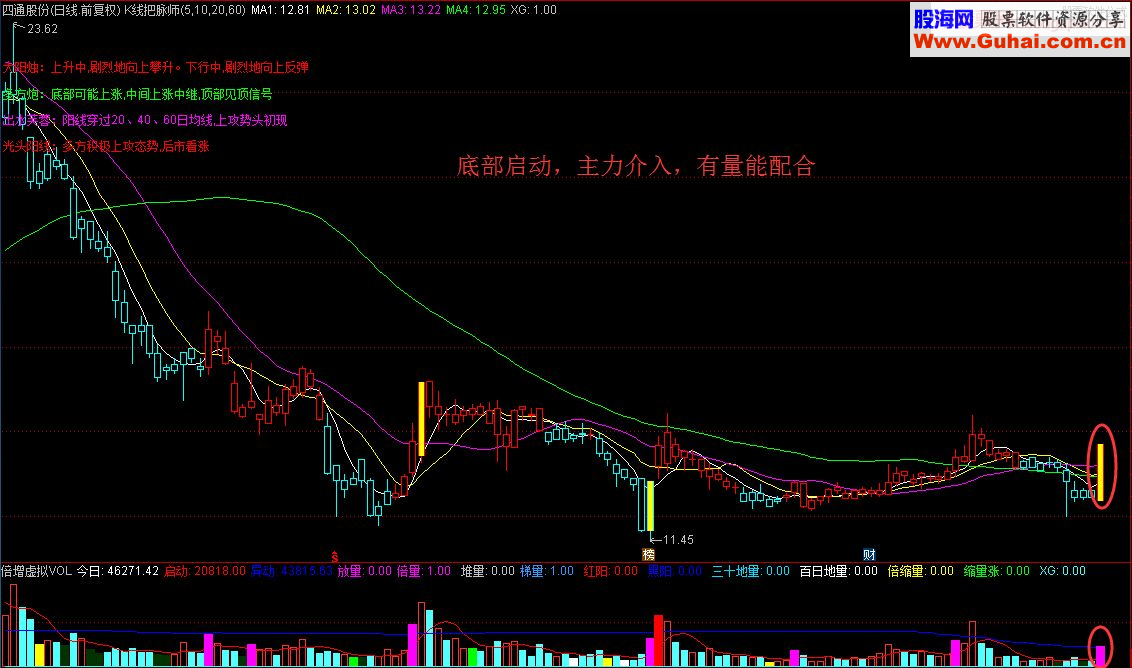
Task: Click the 倍增虚拟VOL indicator name
Action: [37, 571]
